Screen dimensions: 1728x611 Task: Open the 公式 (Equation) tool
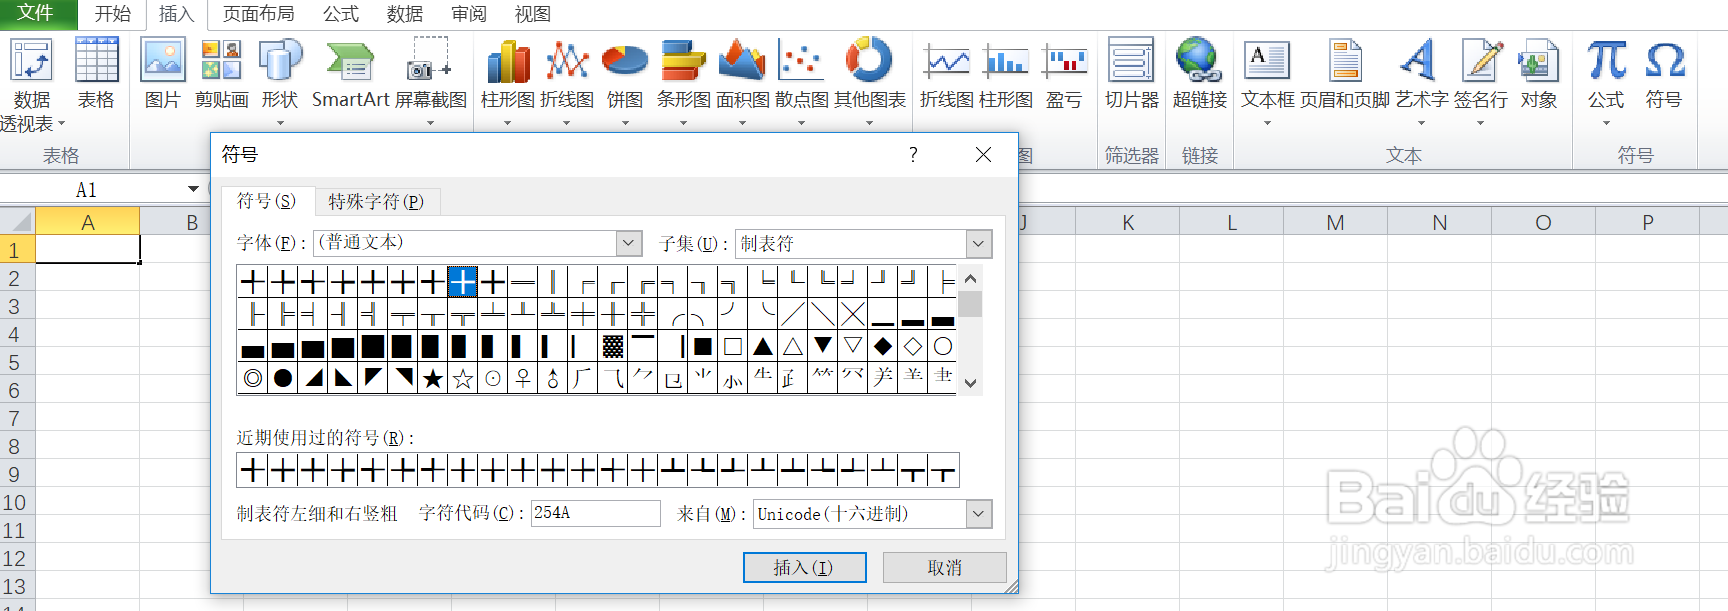[1606, 81]
